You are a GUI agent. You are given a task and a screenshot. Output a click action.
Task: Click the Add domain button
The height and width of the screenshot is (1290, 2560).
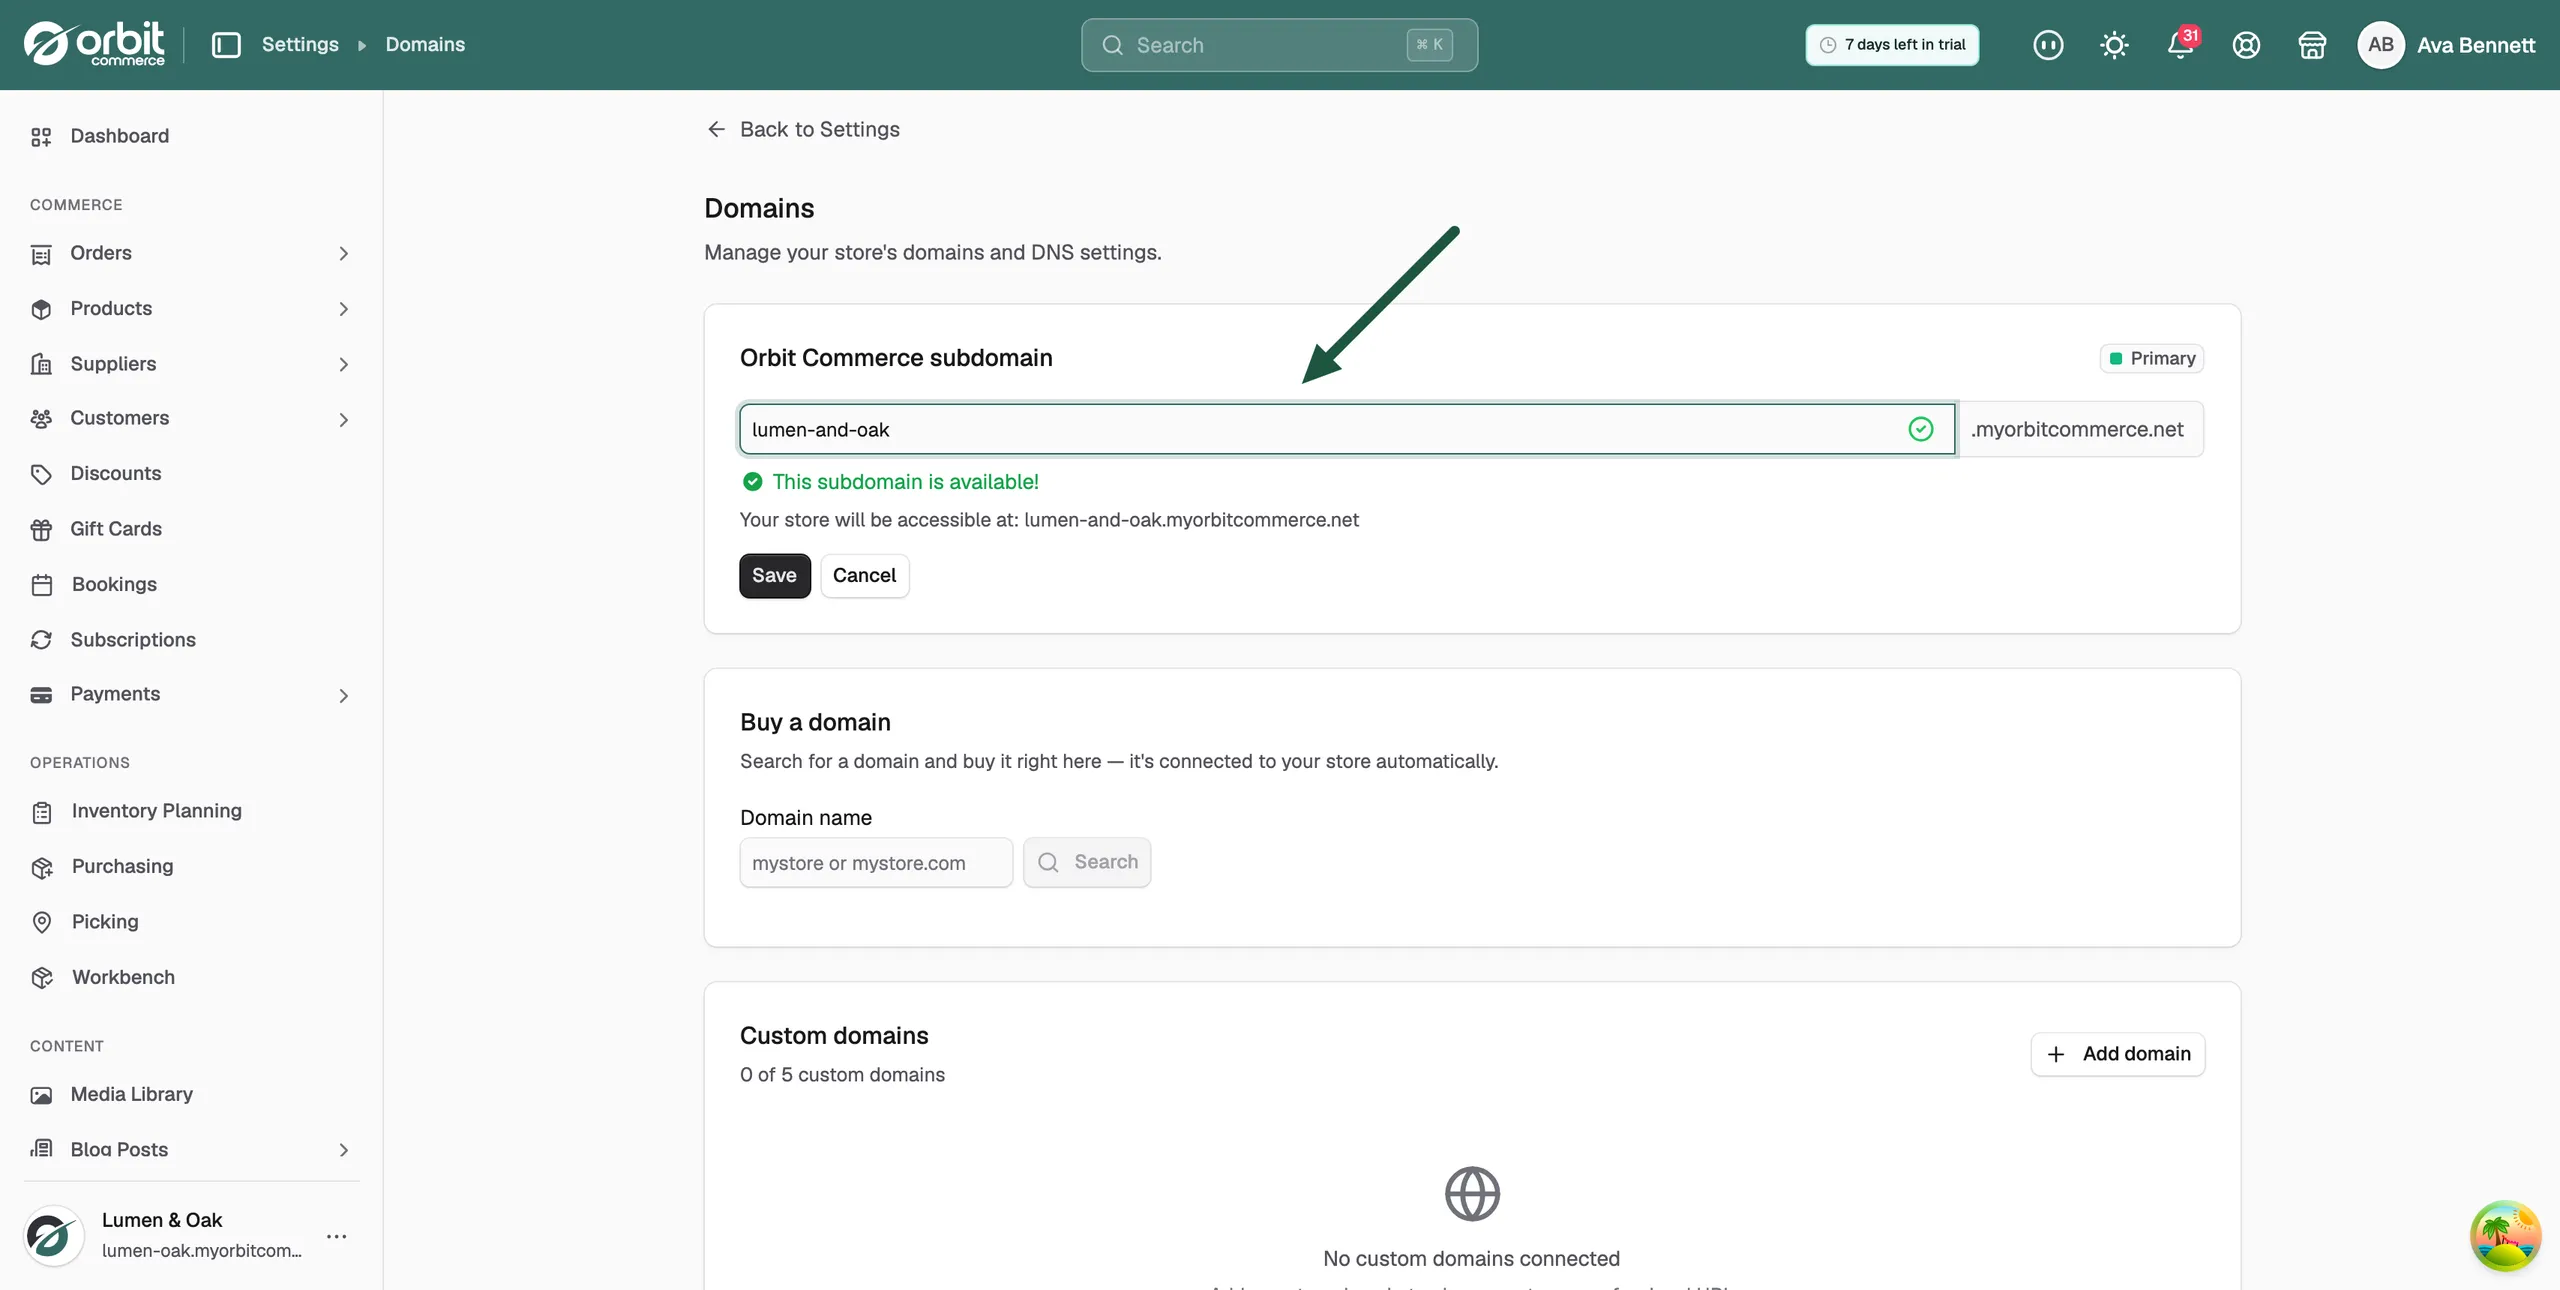click(2117, 1054)
